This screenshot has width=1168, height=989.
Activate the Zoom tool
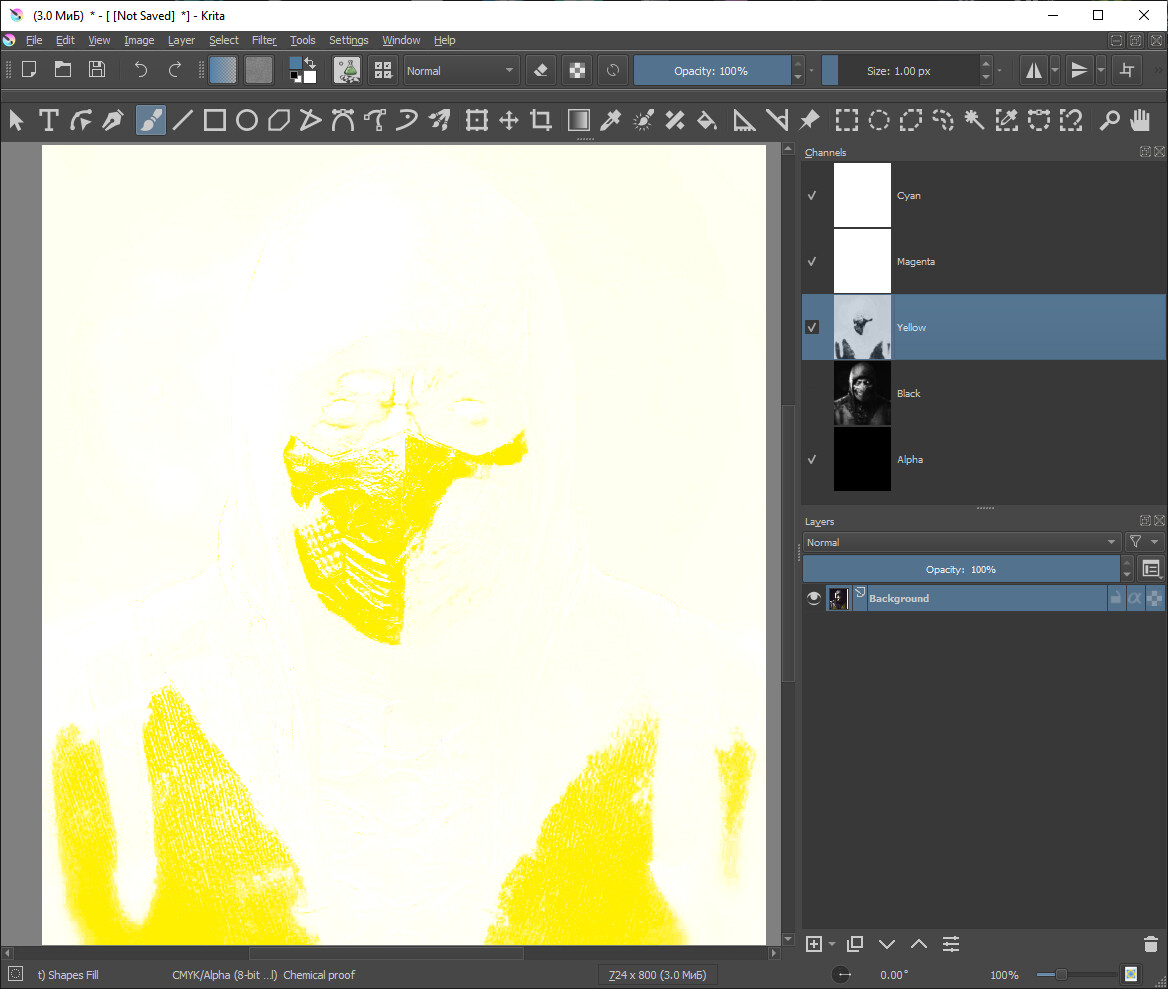[x=1109, y=121]
